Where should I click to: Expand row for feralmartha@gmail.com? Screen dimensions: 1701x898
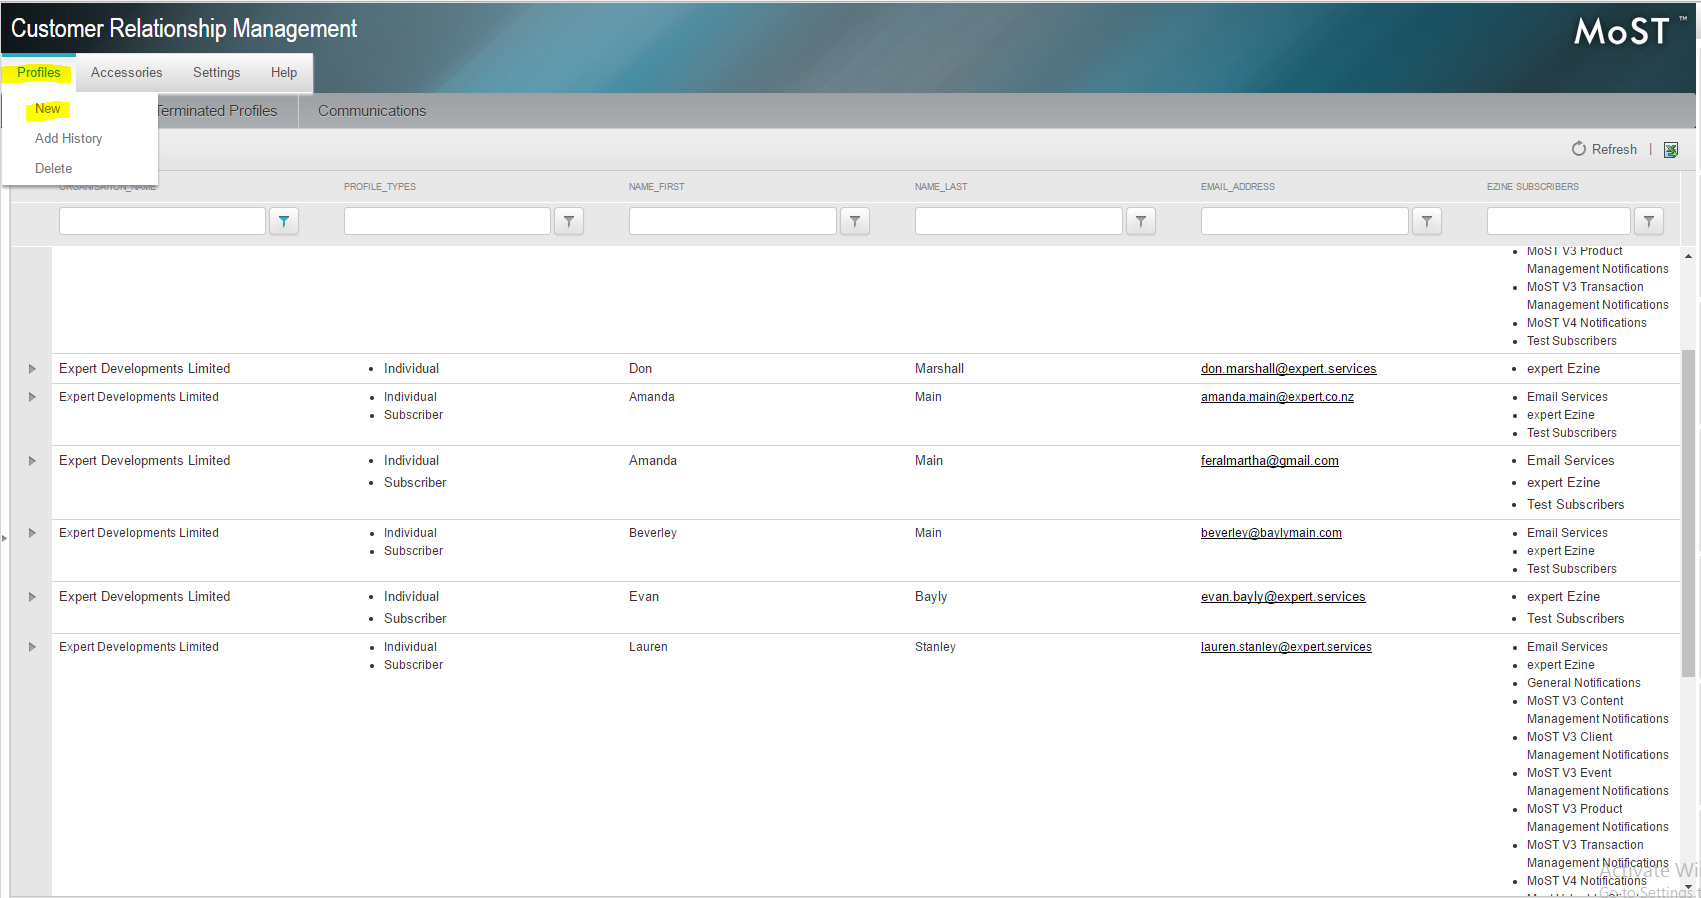pos(32,461)
